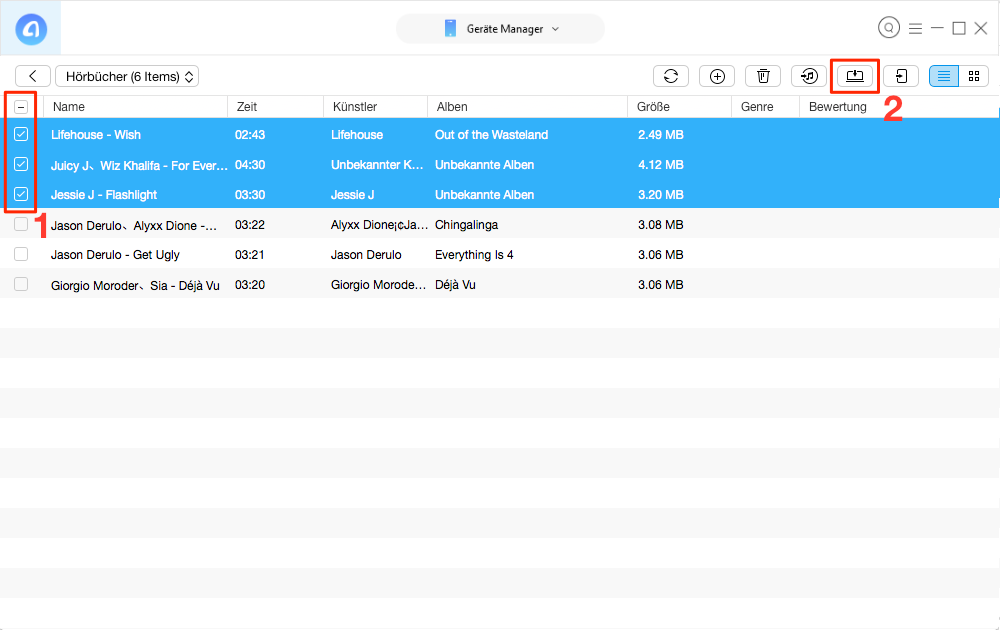
Task: Click the 'Chingalinga' album cell
Action: pos(466,224)
